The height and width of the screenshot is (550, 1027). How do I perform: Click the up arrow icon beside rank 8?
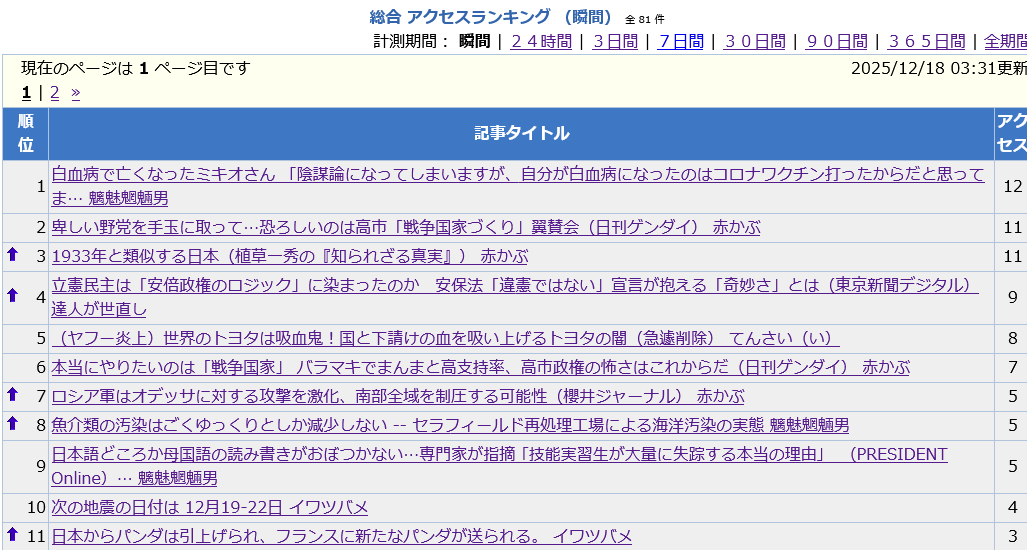pos(13,423)
